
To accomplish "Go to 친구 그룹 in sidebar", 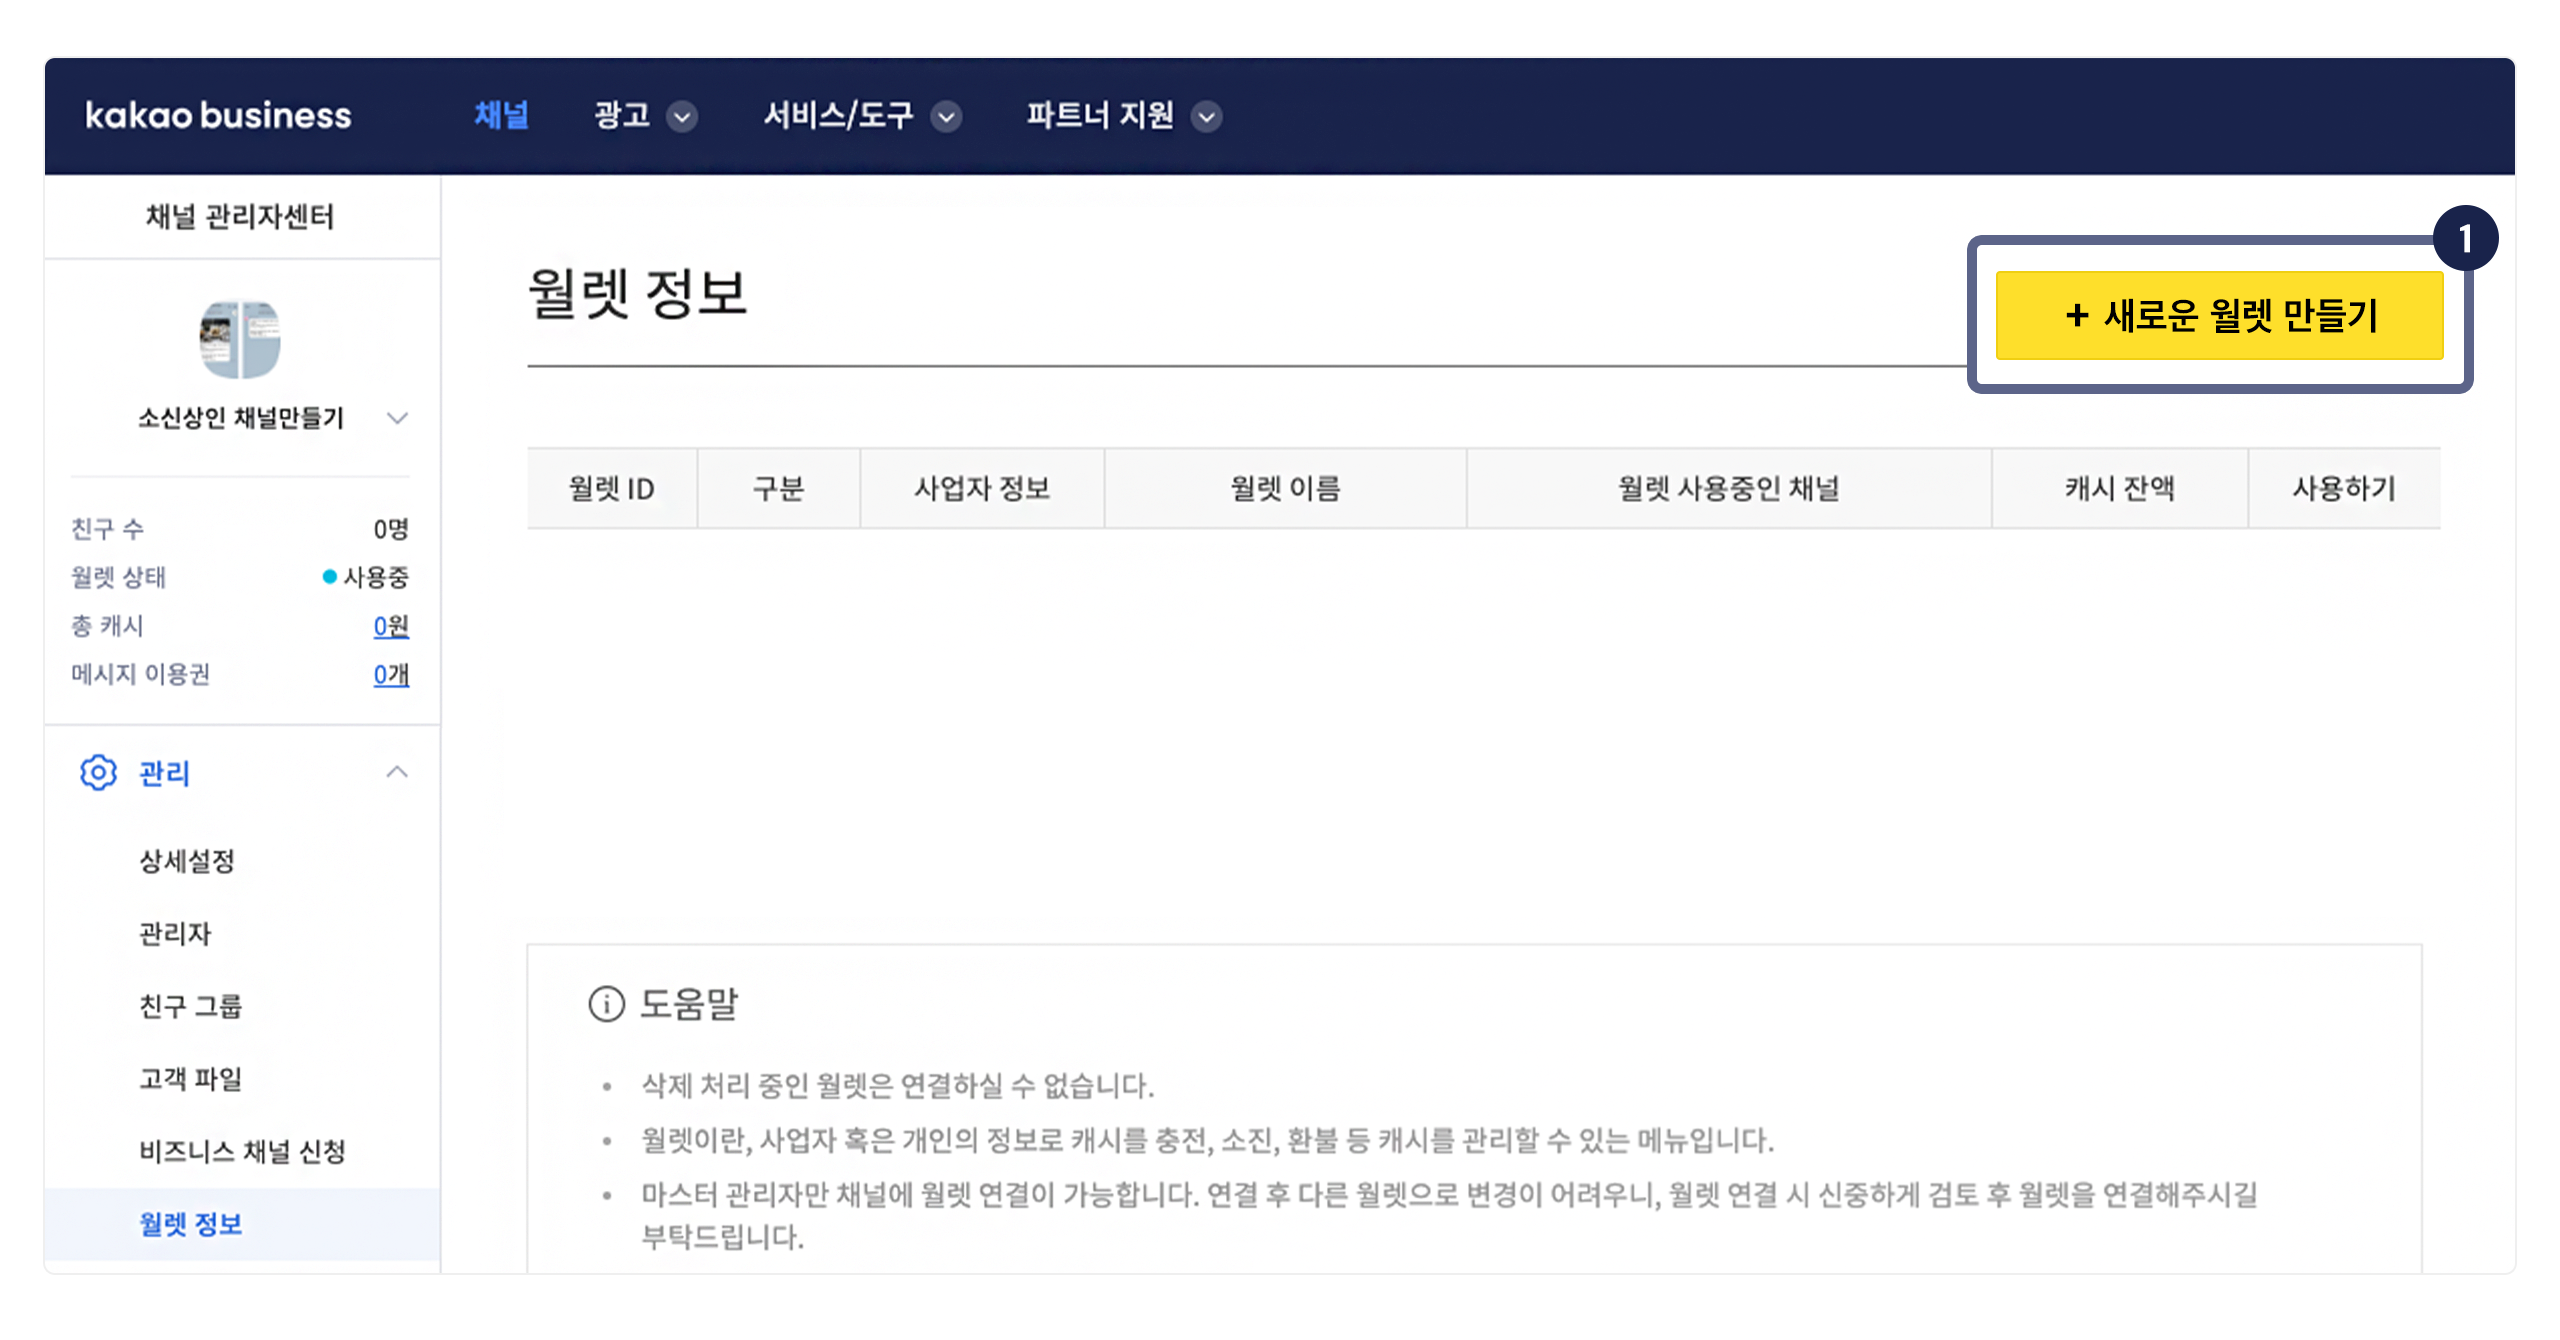I will pos(190,1006).
